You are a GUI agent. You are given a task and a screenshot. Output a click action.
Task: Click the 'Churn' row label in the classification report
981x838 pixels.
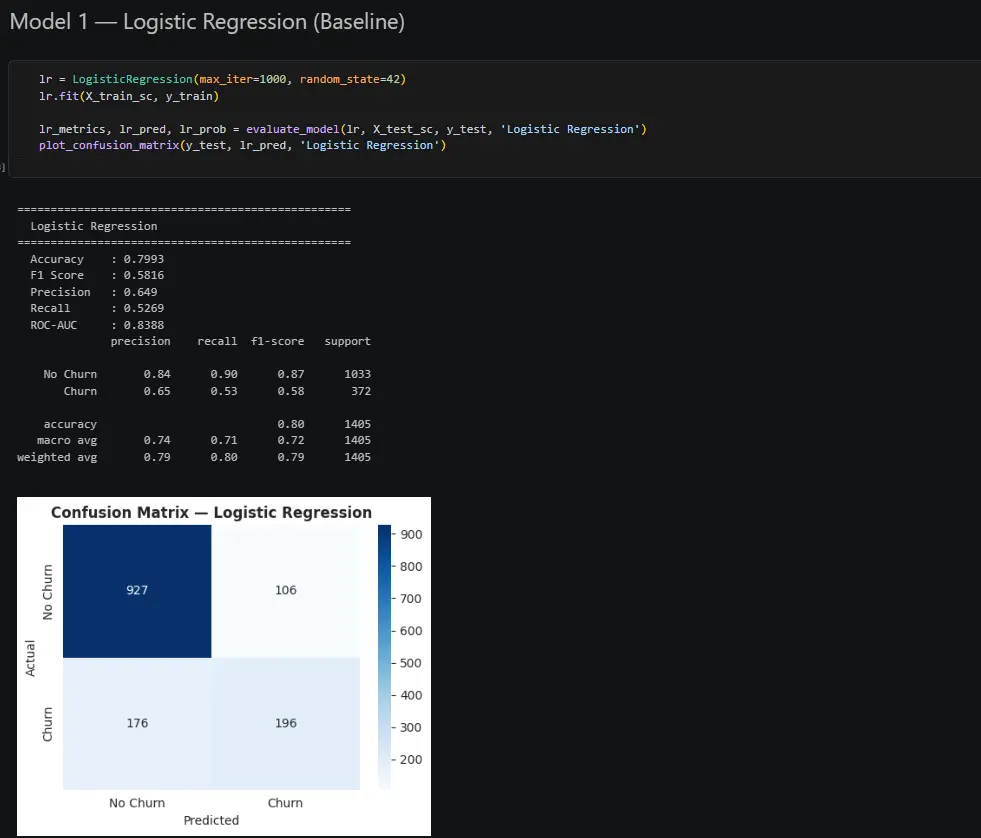click(80, 391)
